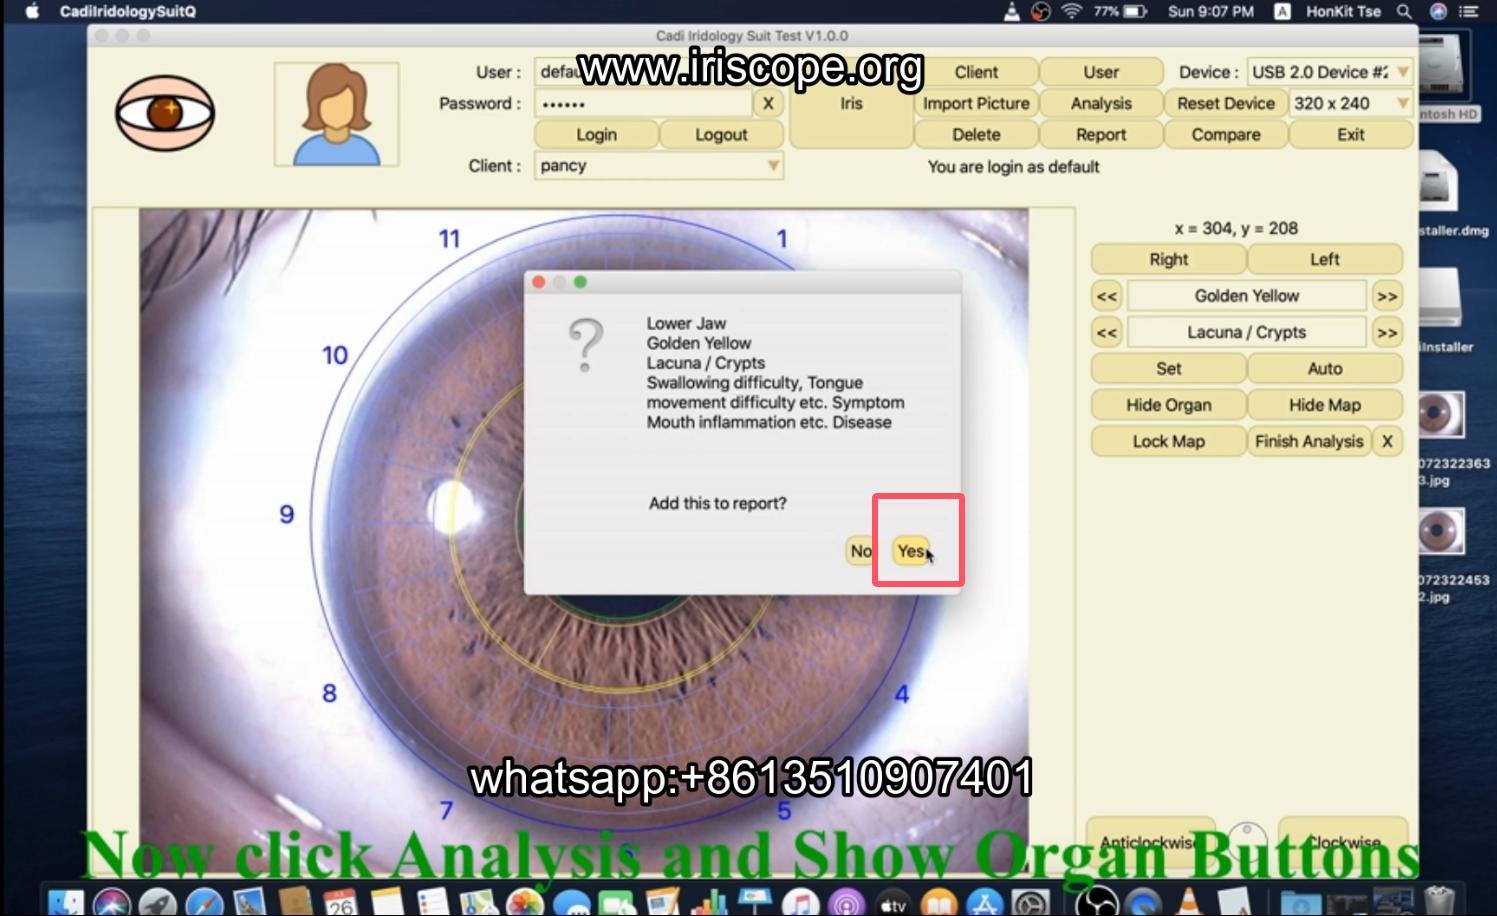Click the Lacuna / Crypts sign field

(1246, 332)
